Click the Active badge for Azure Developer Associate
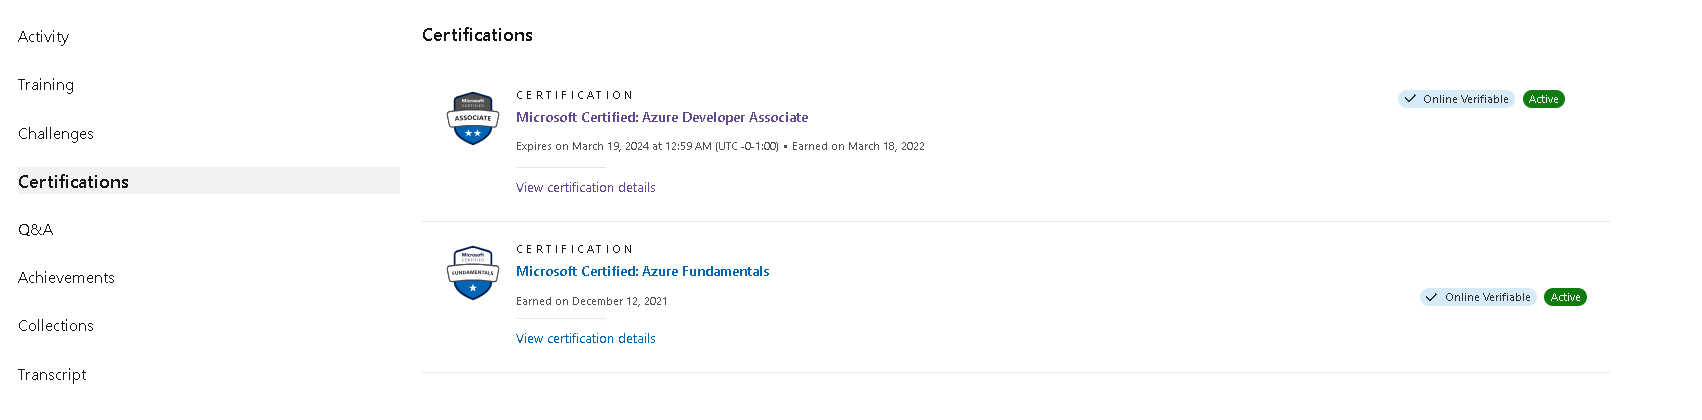Screen dimensions: 1702x420 [x=1543, y=99]
